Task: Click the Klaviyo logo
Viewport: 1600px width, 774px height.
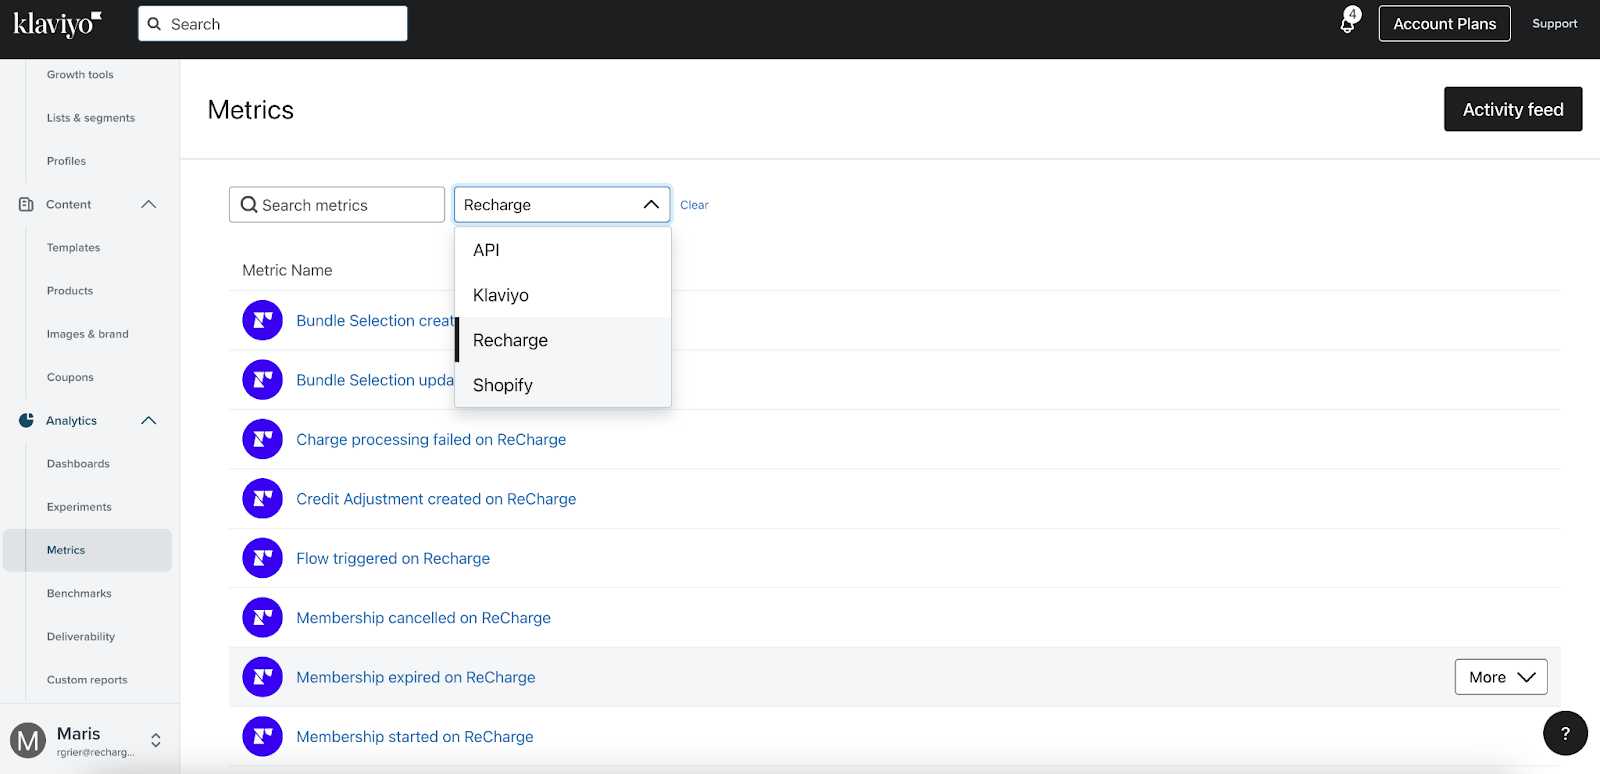Action: click(57, 24)
